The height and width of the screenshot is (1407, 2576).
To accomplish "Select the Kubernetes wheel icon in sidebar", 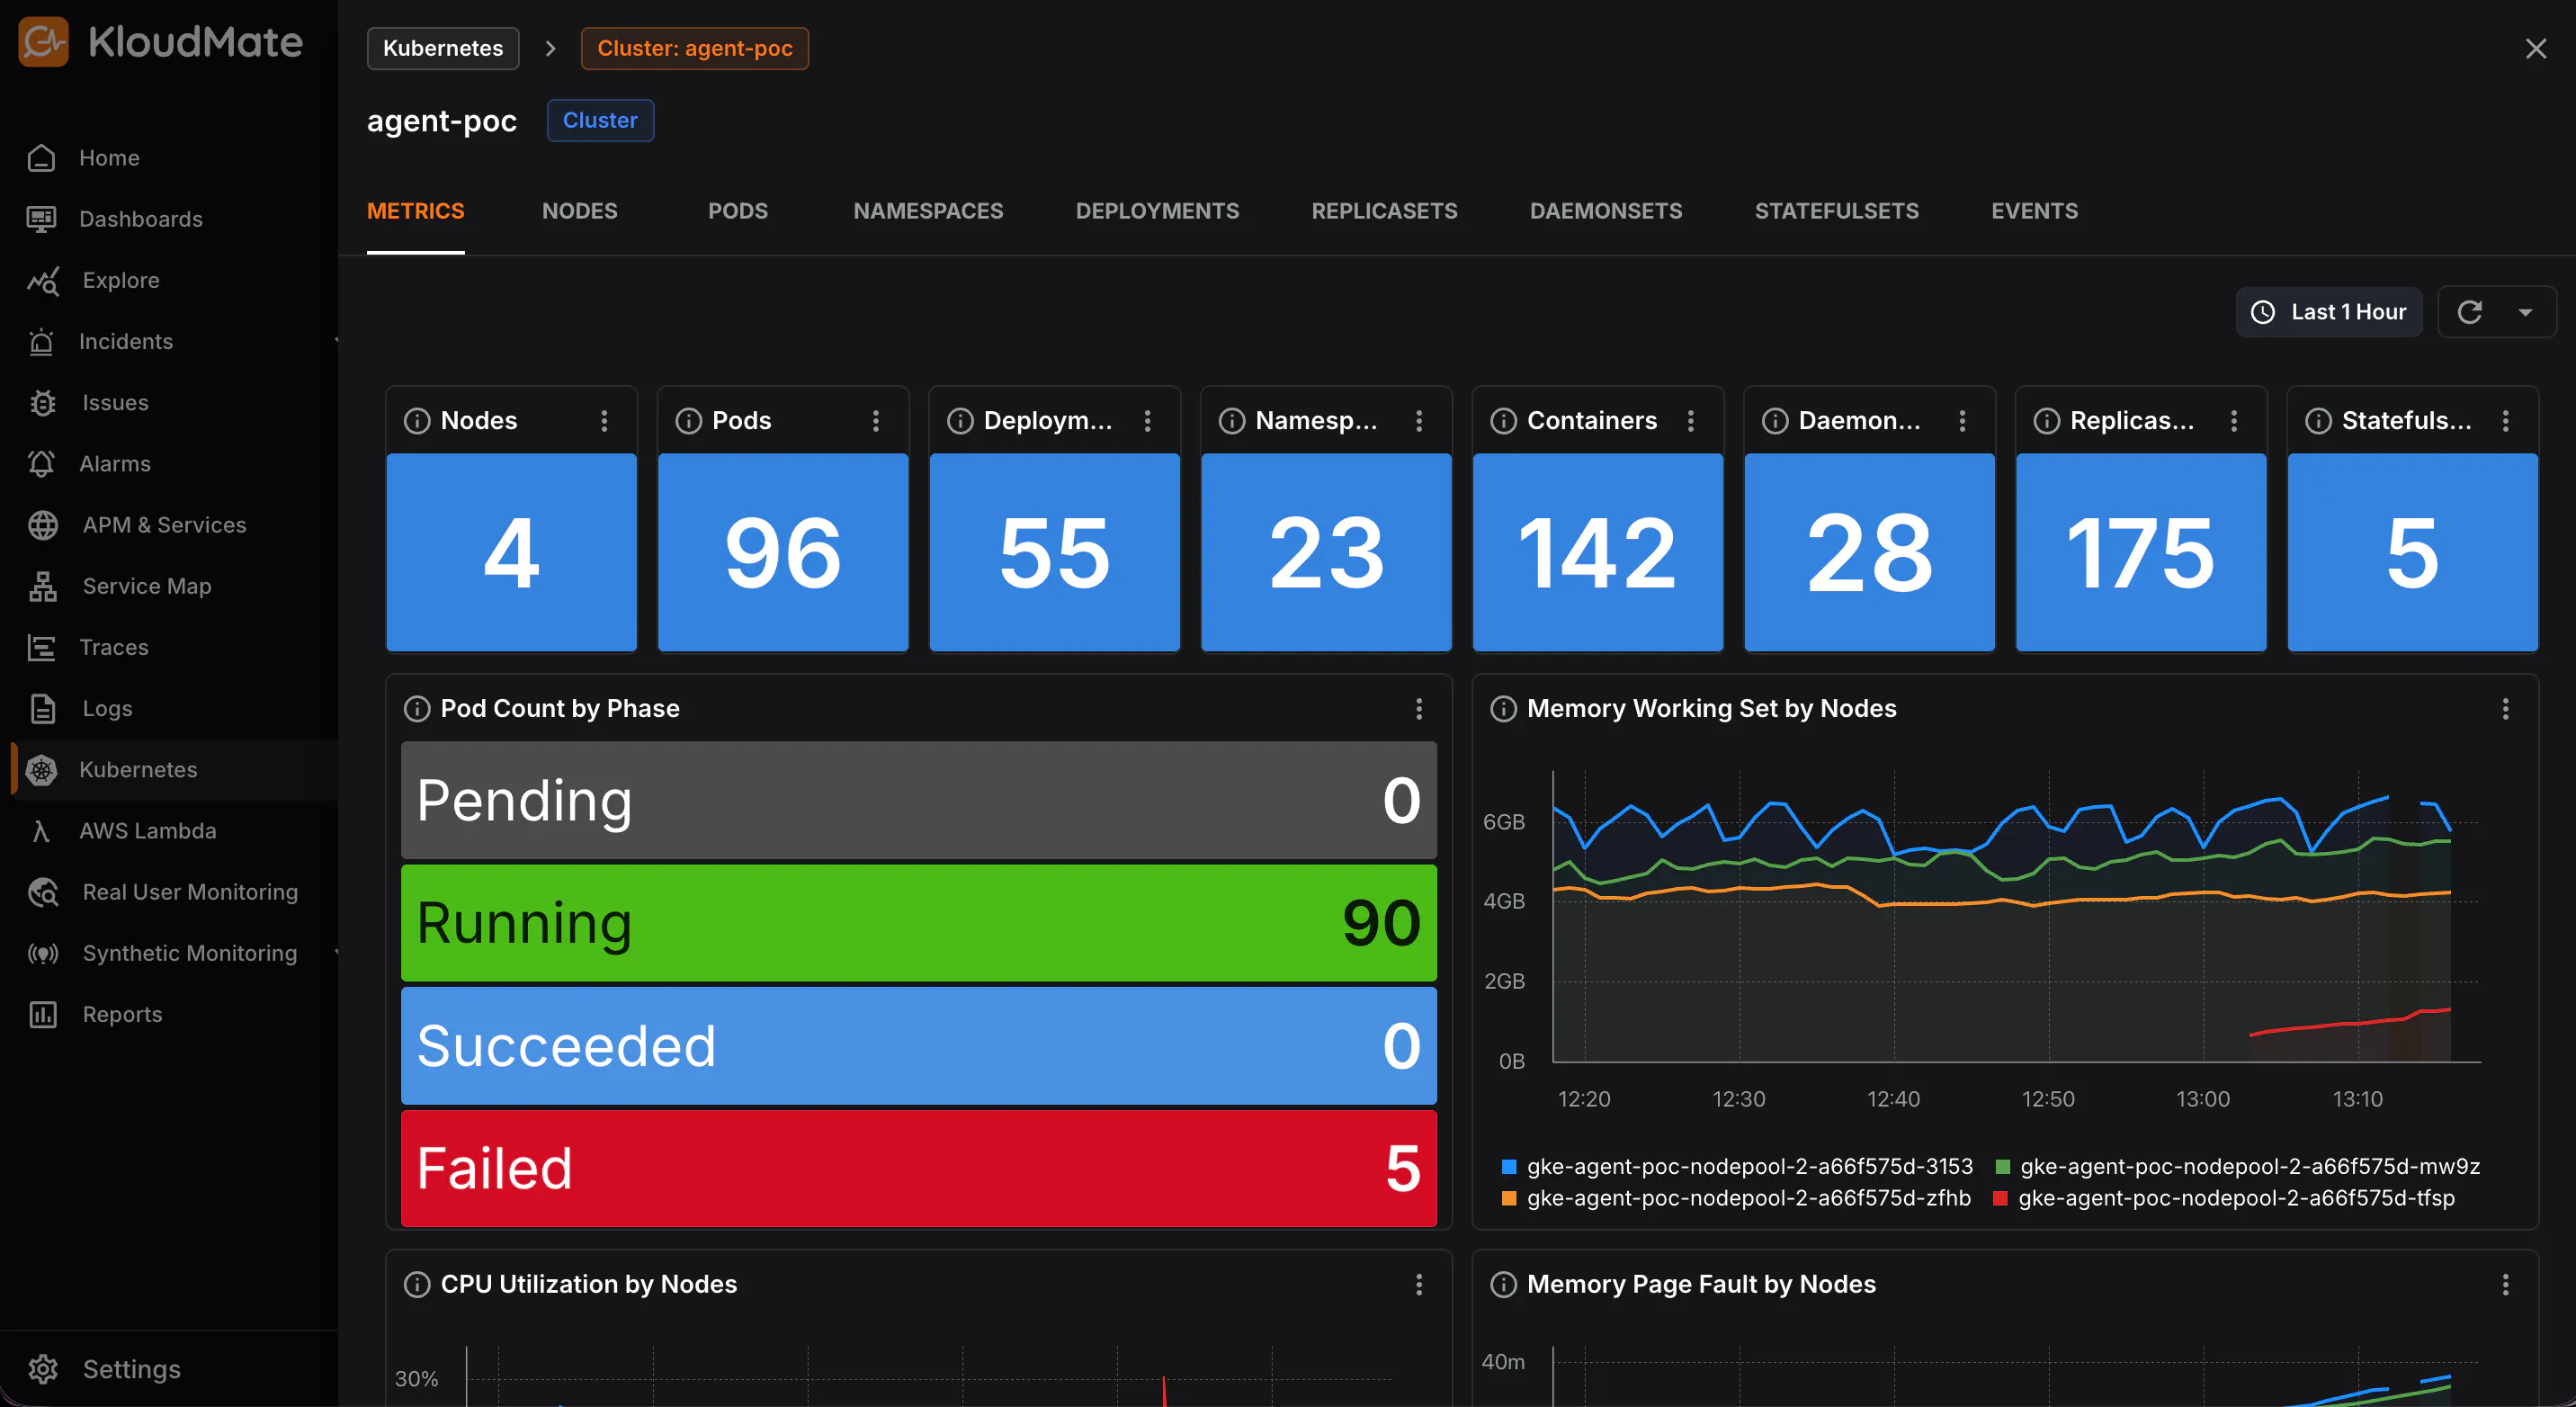I will click(41, 770).
